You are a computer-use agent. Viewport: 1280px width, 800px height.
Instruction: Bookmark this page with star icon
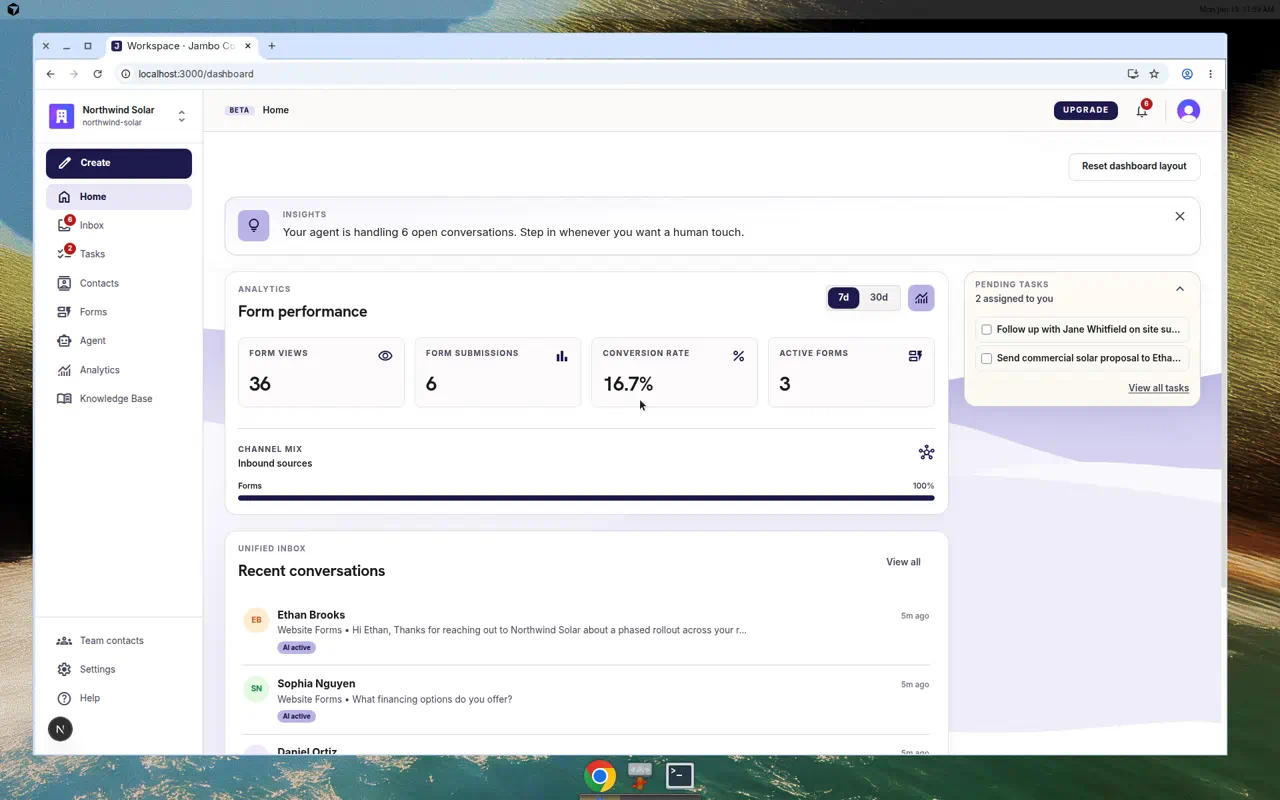[x=1154, y=74]
